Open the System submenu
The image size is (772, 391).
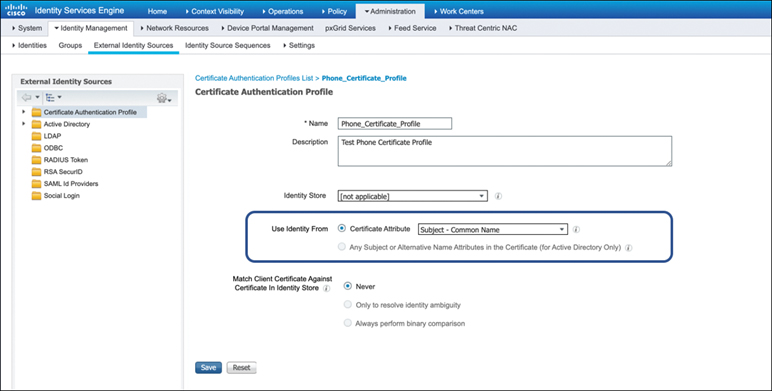click(27, 28)
